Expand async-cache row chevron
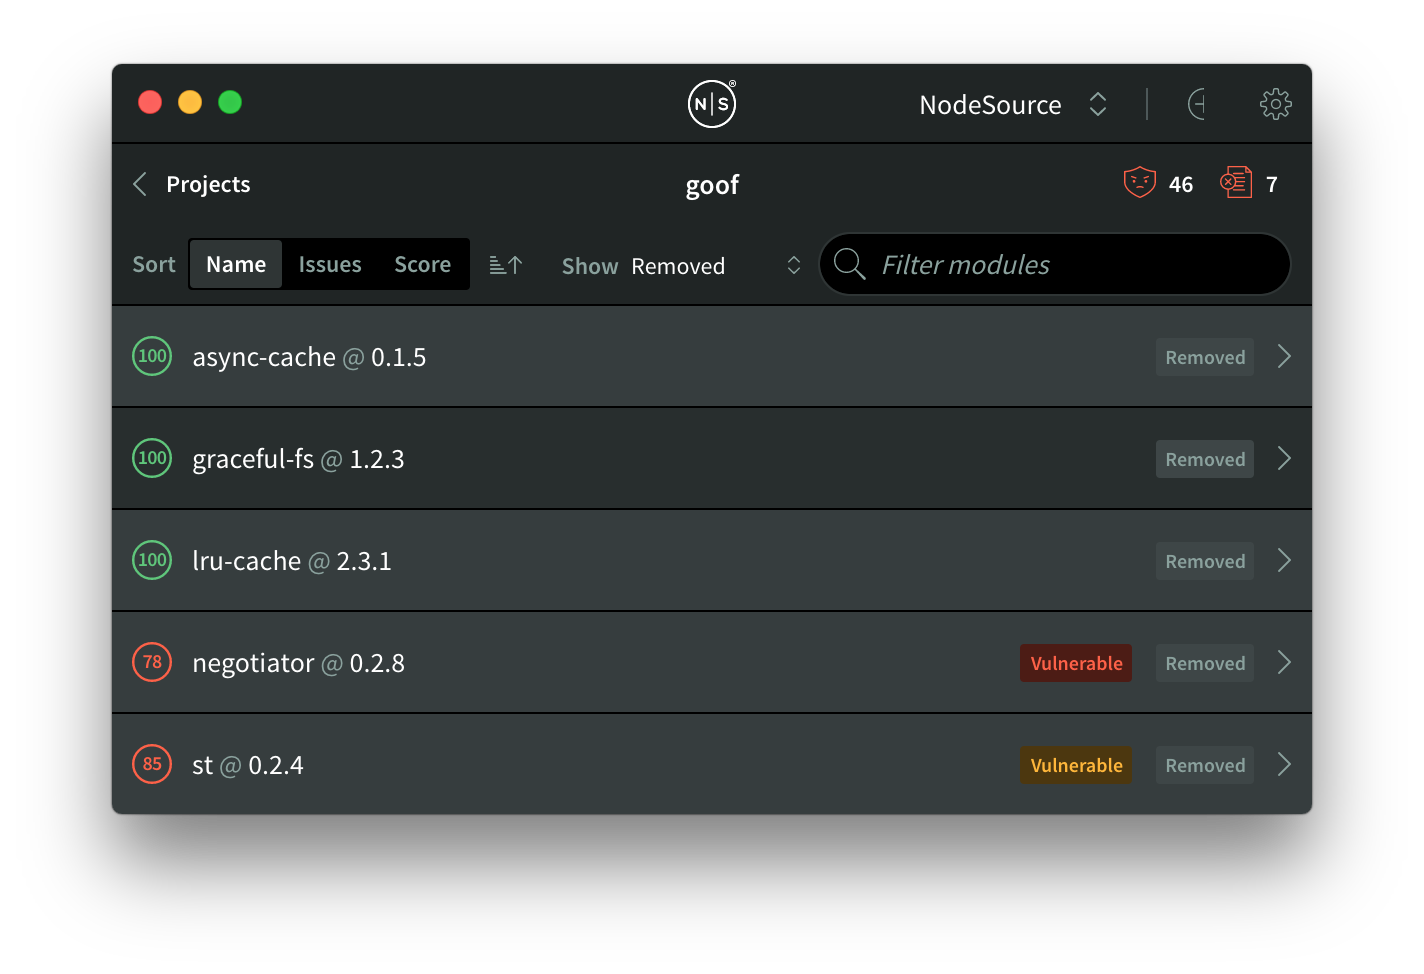 [1285, 356]
